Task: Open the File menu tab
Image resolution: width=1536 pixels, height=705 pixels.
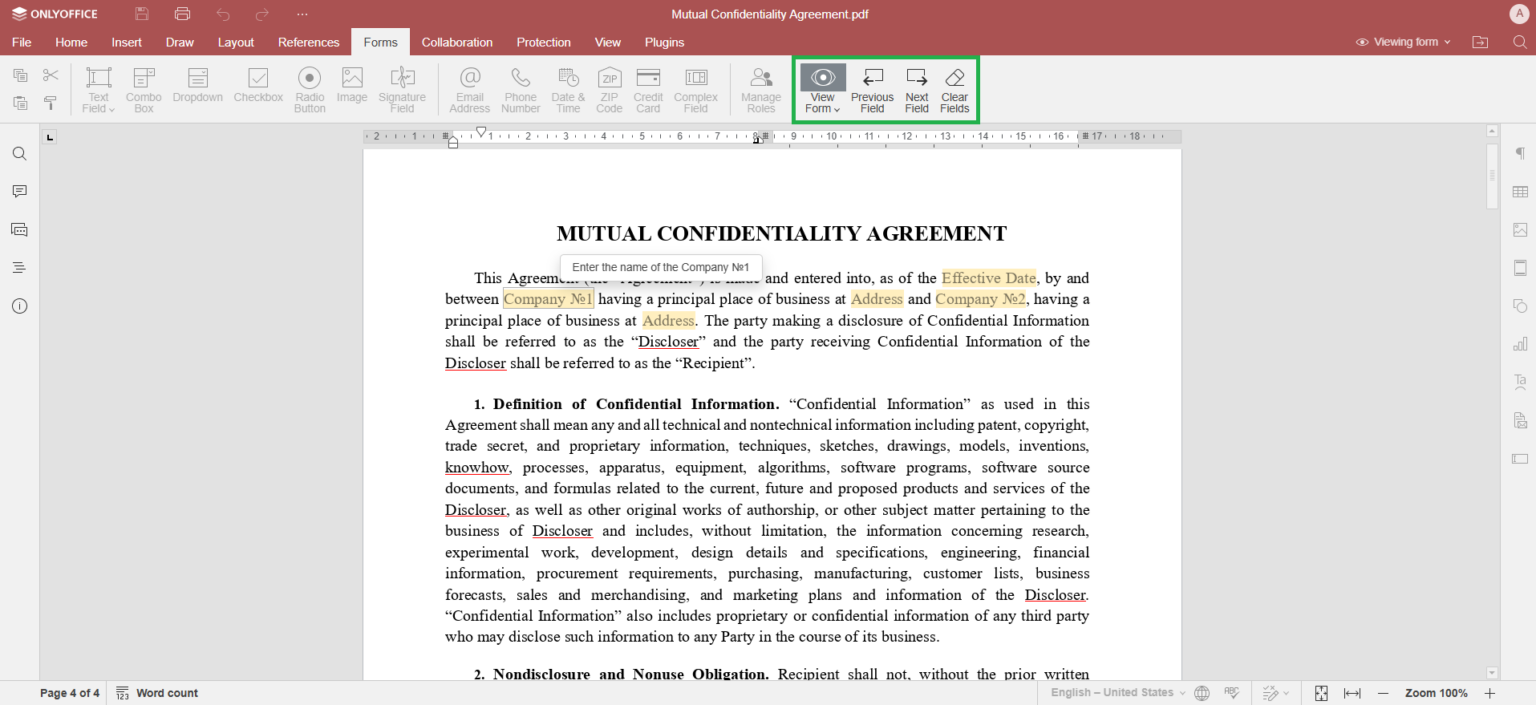Action: [x=21, y=42]
